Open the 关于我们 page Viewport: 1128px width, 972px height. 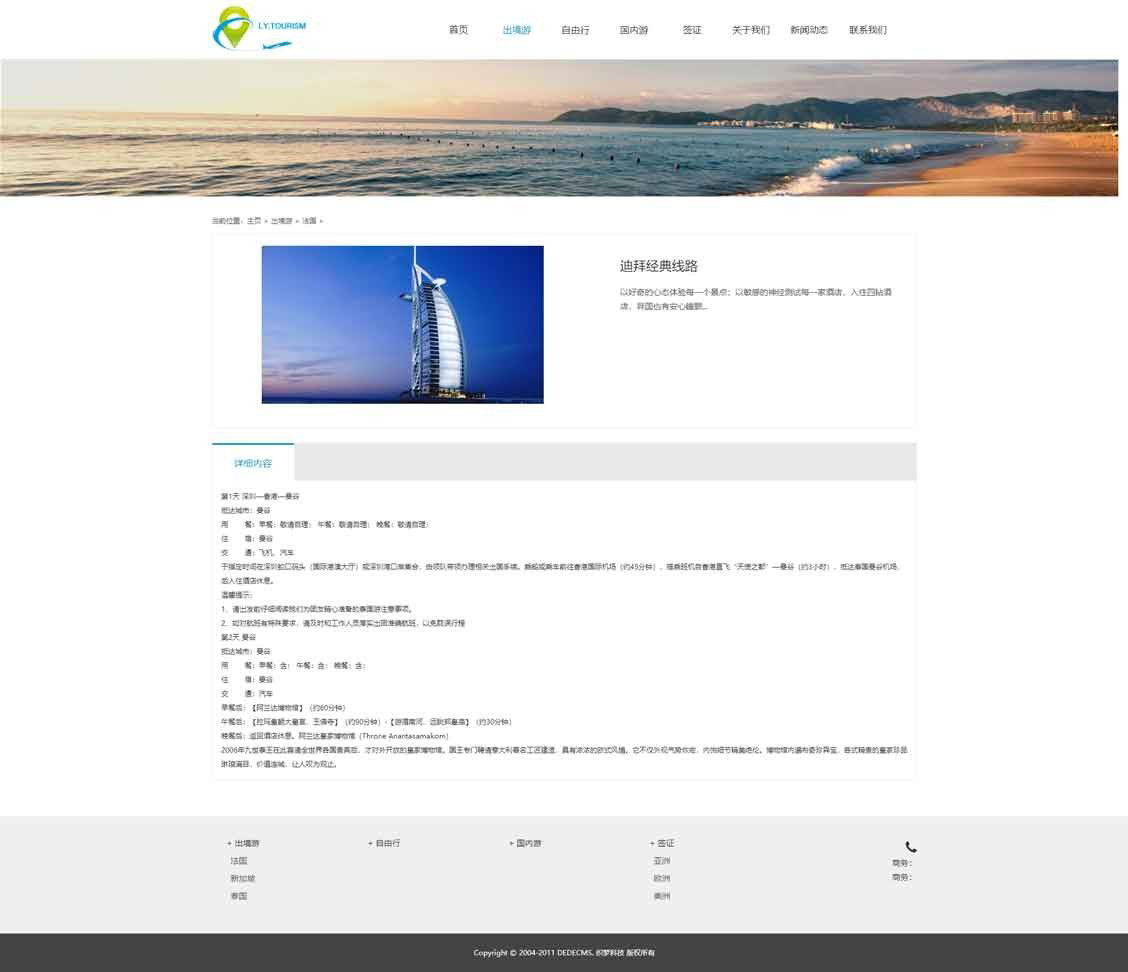pos(750,30)
